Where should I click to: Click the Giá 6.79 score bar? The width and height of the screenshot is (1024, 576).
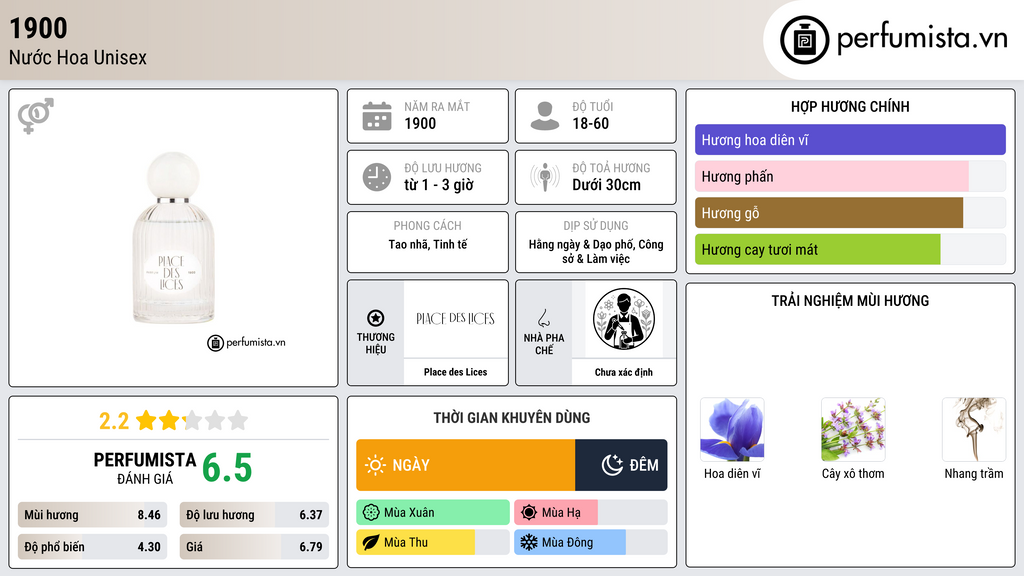(x=254, y=547)
